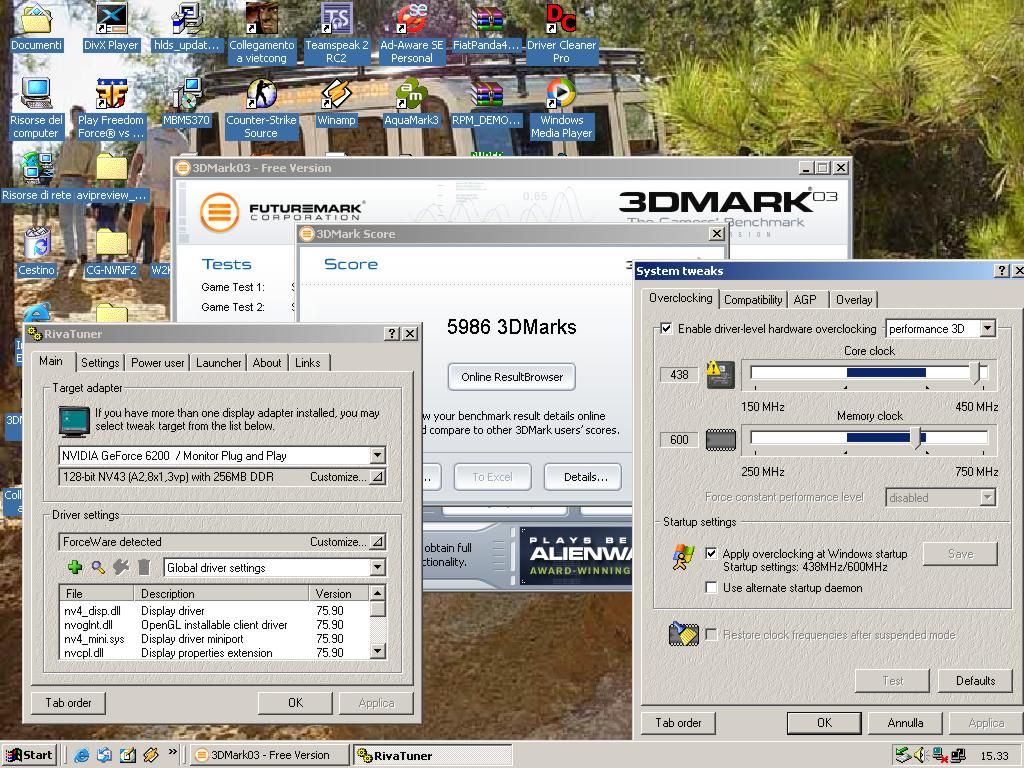This screenshot has height=768, width=1024.
Task: Click the Memory clock slider handle
Action: tap(916, 438)
